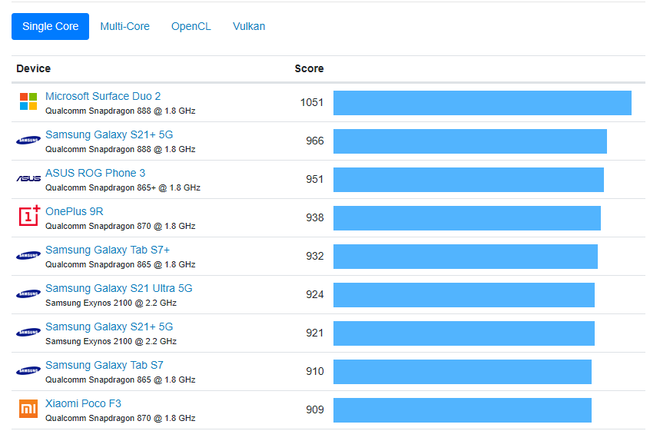The width and height of the screenshot is (660, 431).
Task: Open Microsoft Surface Duo 2 link
Action: tap(103, 96)
